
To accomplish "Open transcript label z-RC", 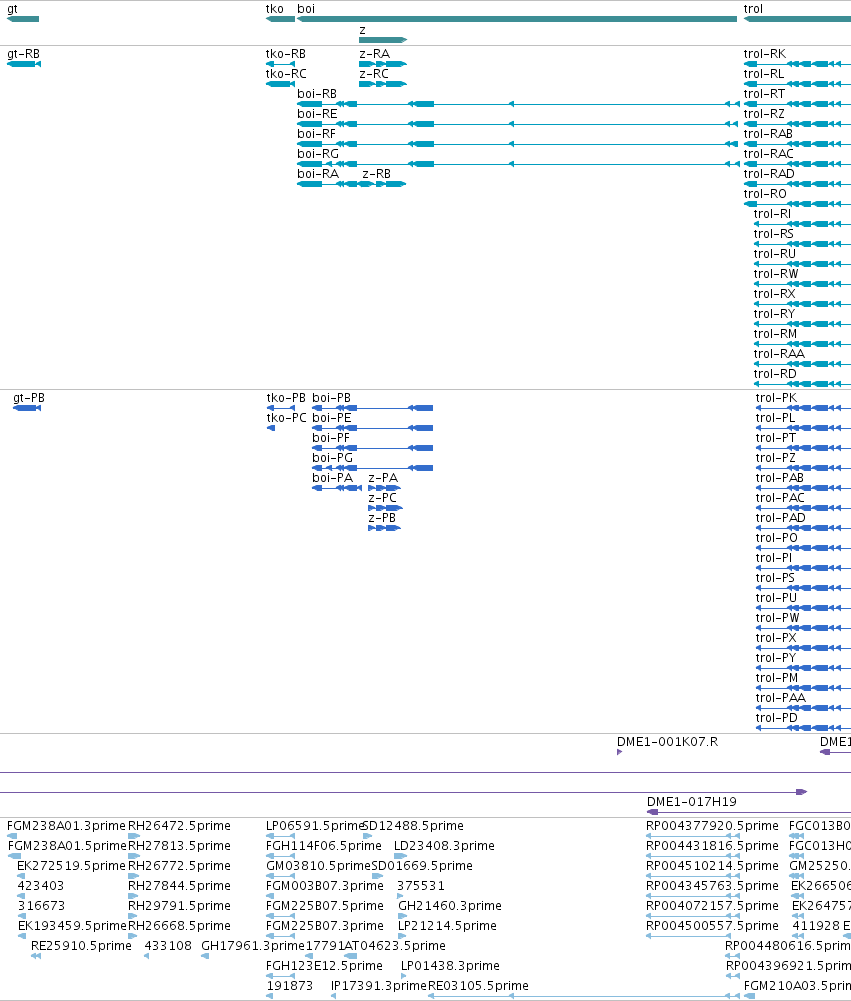I will (x=373, y=73).
